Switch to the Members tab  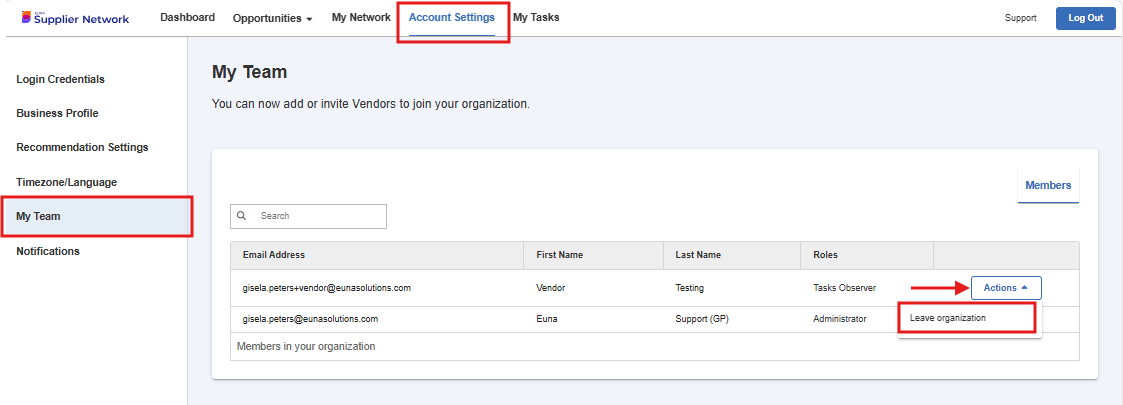pos(1048,186)
